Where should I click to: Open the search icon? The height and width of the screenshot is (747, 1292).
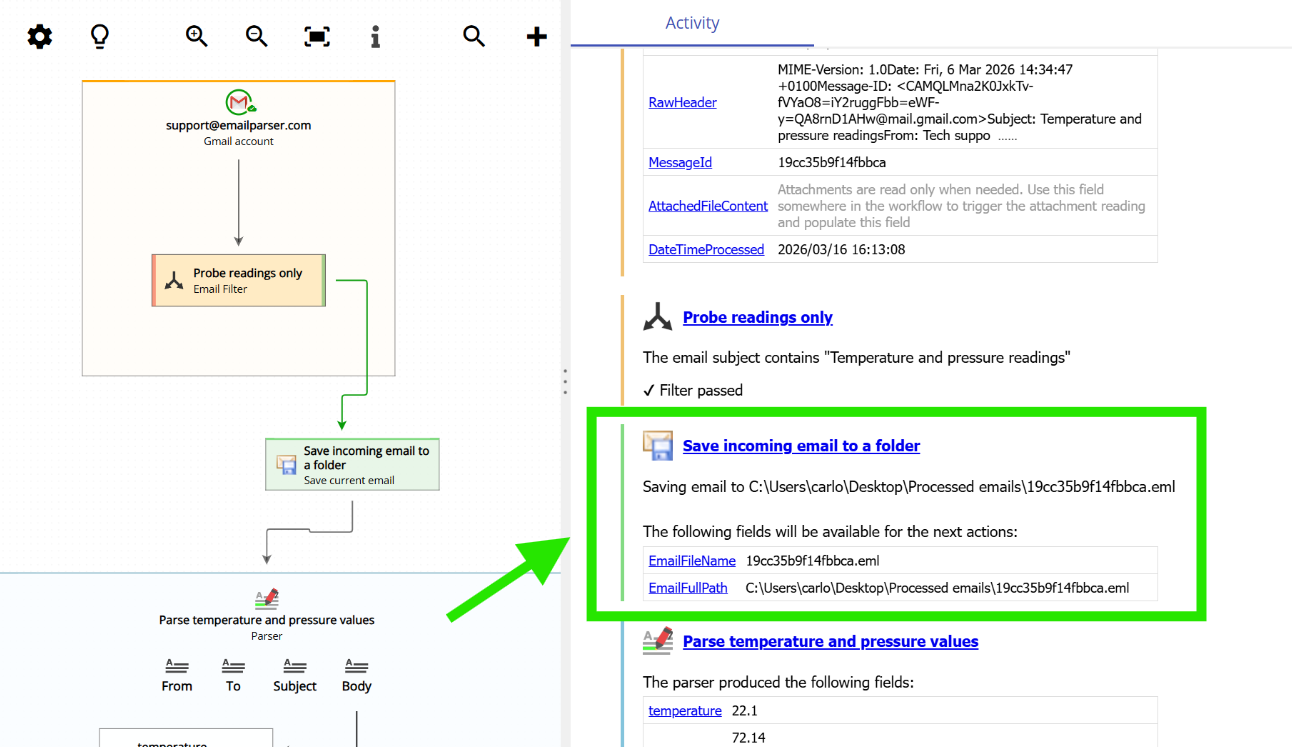pyautogui.click(x=473, y=36)
